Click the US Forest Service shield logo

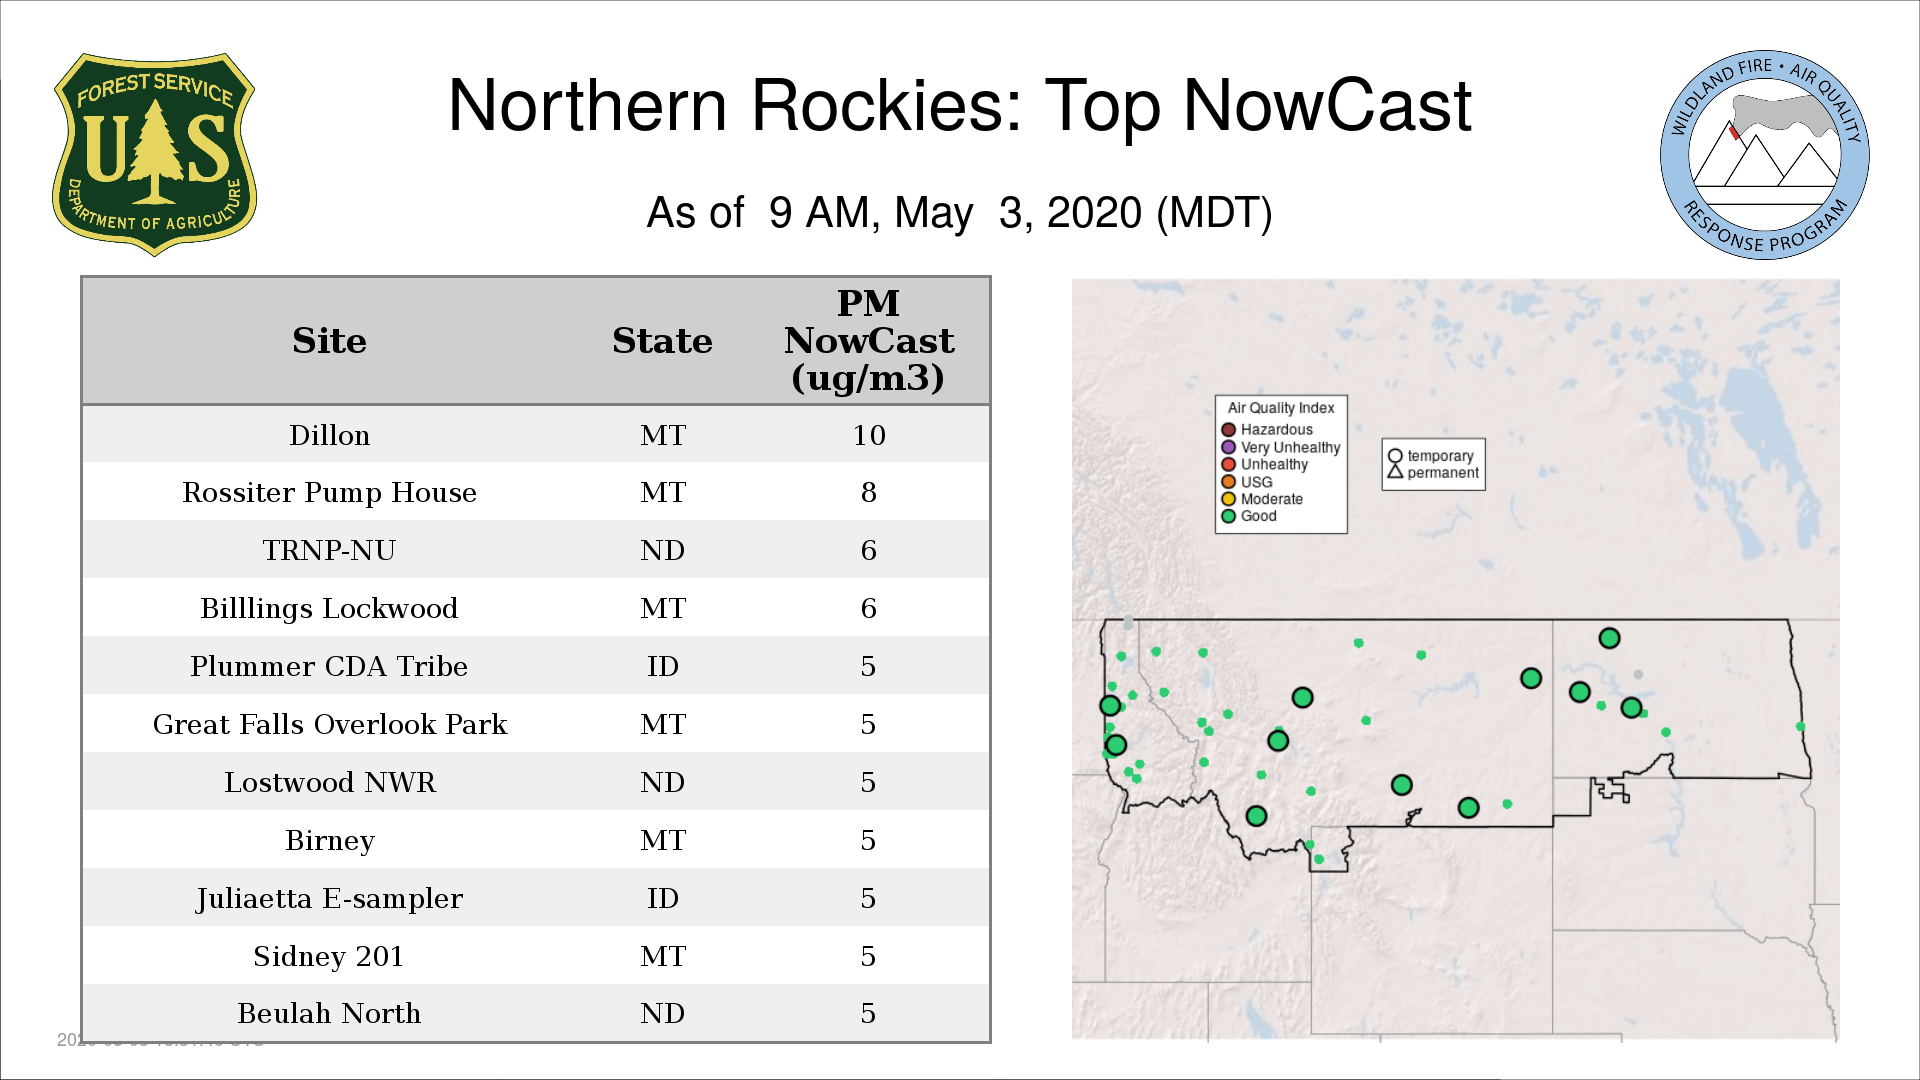tap(154, 154)
